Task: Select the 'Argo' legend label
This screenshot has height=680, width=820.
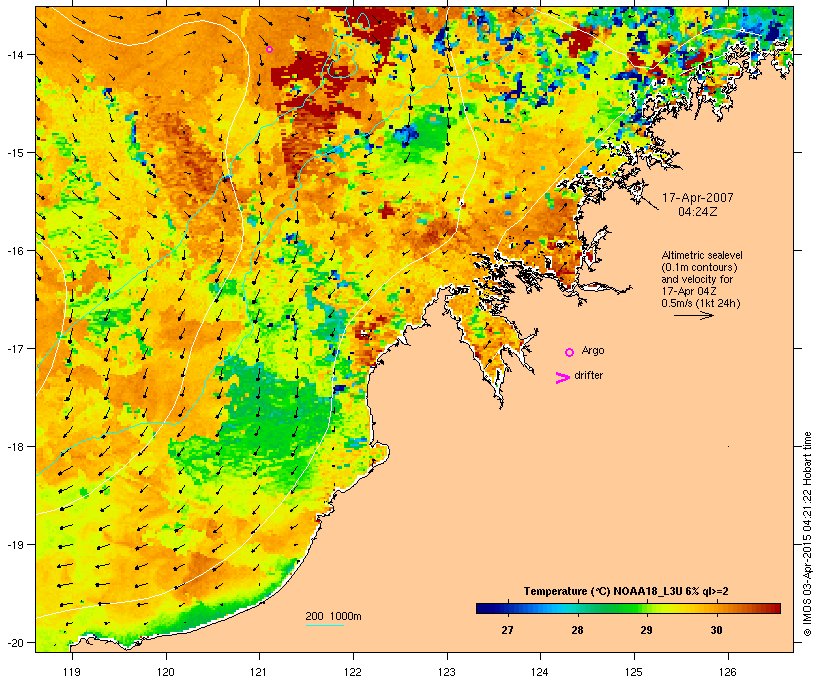Action: (x=593, y=350)
